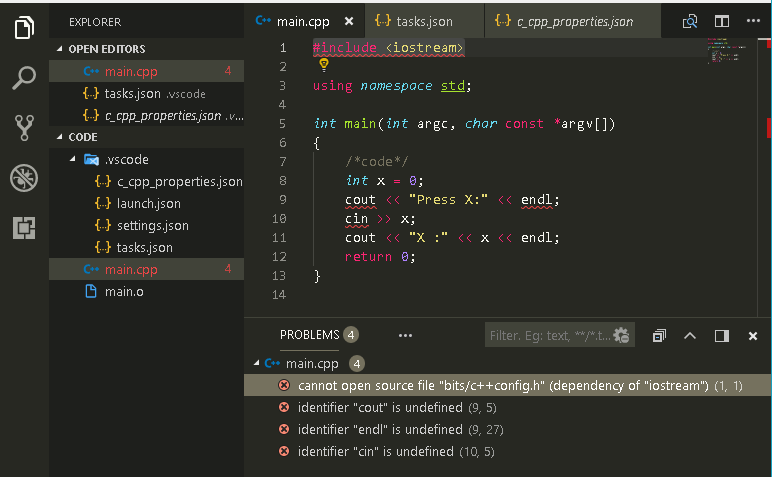Image resolution: width=772 pixels, height=477 pixels.
Task: Close the Problems panel
Action: (x=753, y=336)
